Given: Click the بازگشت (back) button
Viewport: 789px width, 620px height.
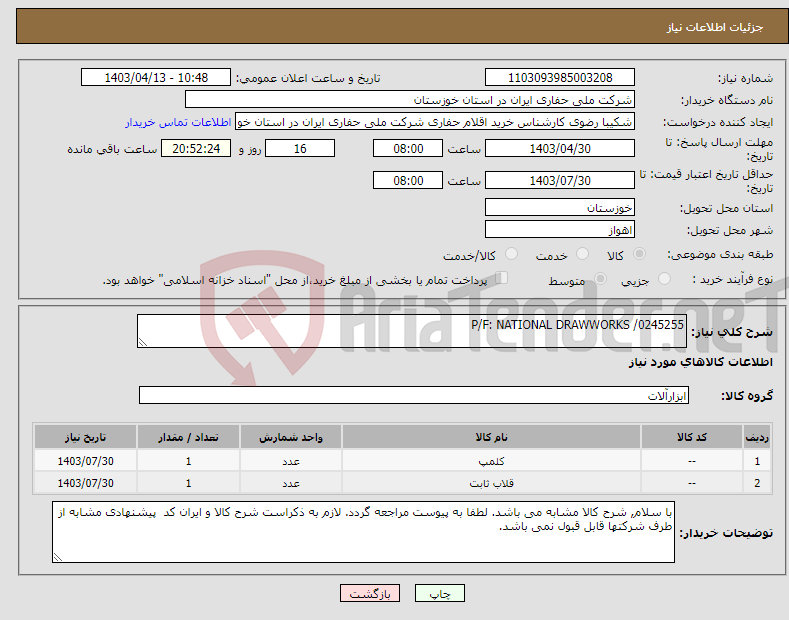Looking at the screenshot, I should 370,593.
